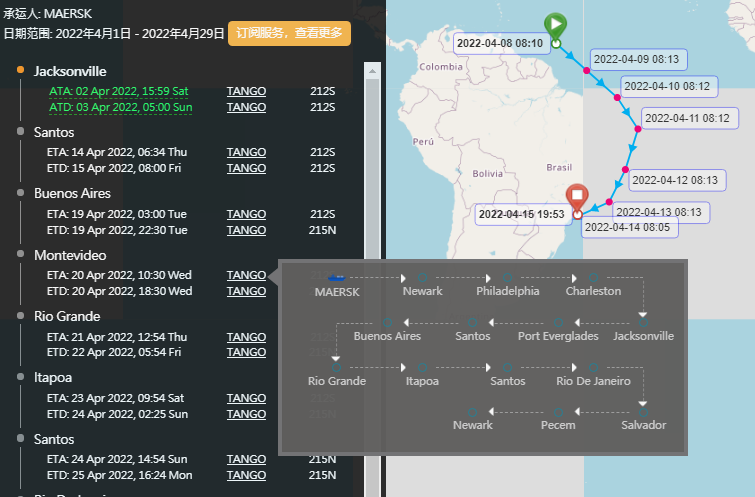Click the 2022-04-08 08:10 timestamp label
Screen dimensions: 755x497
(x=499, y=43)
